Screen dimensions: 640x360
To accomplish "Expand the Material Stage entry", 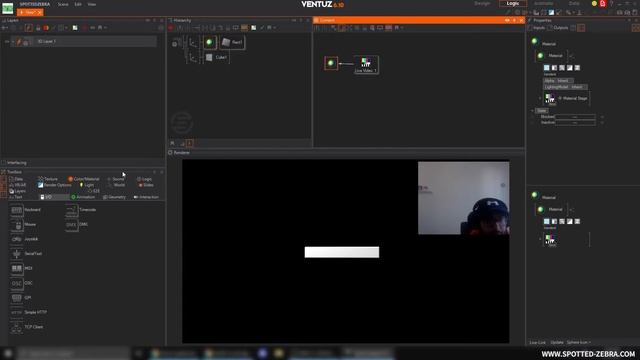I will tap(540, 98).
